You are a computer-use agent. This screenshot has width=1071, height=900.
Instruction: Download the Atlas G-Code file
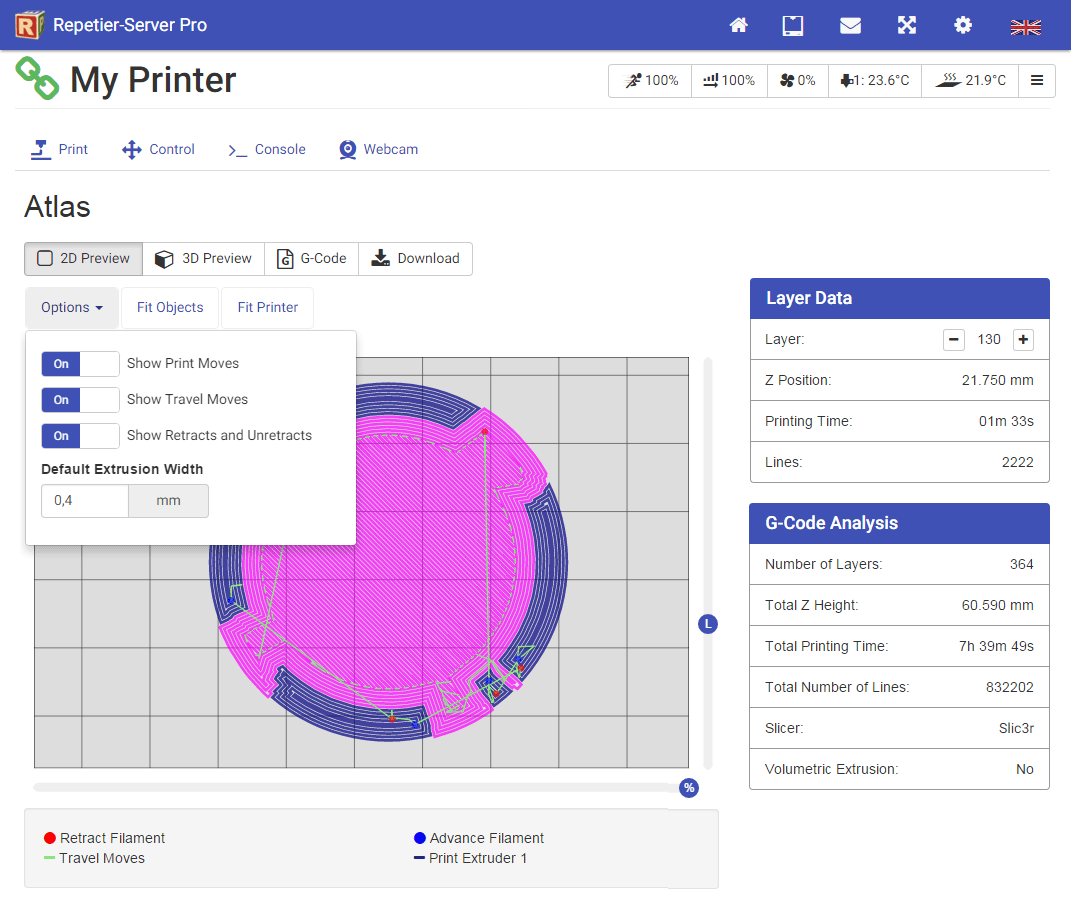(x=416, y=259)
